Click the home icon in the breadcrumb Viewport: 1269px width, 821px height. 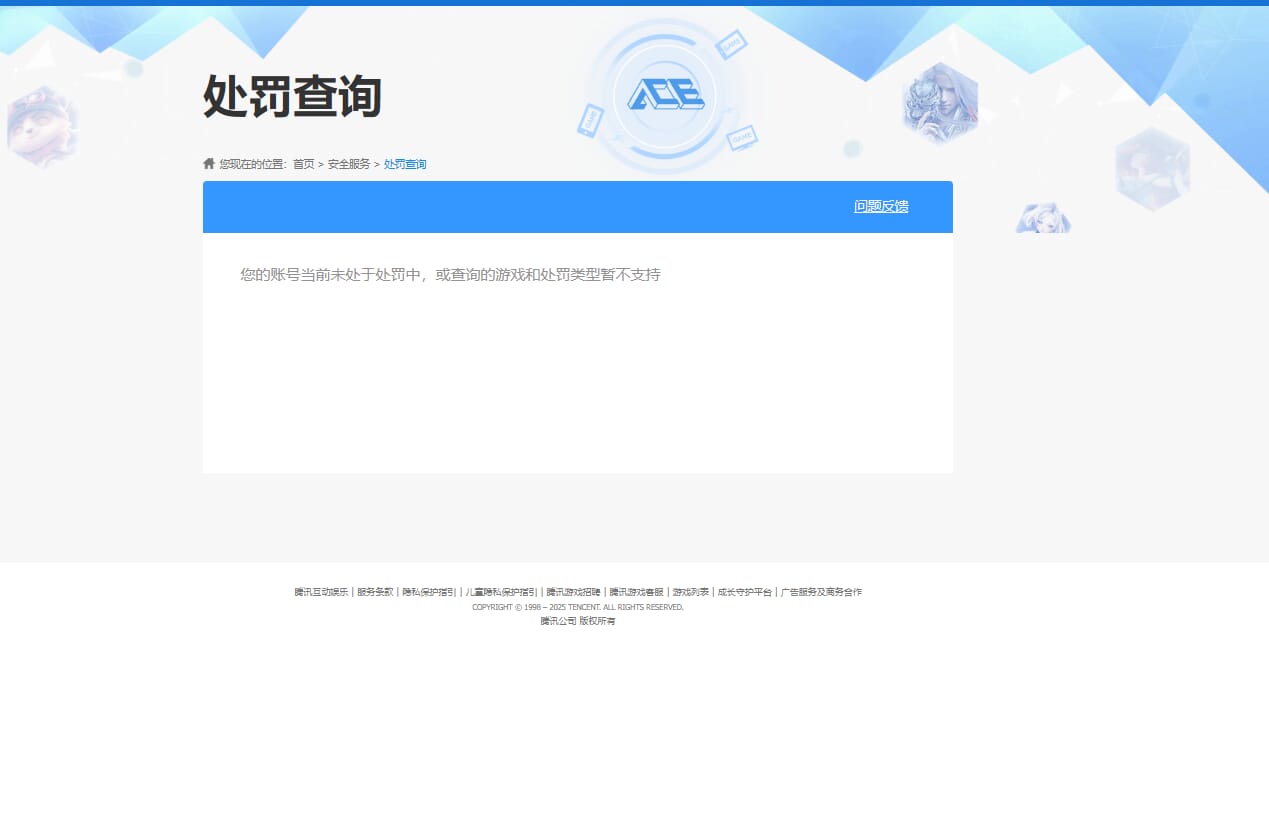(x=208, y=163)
